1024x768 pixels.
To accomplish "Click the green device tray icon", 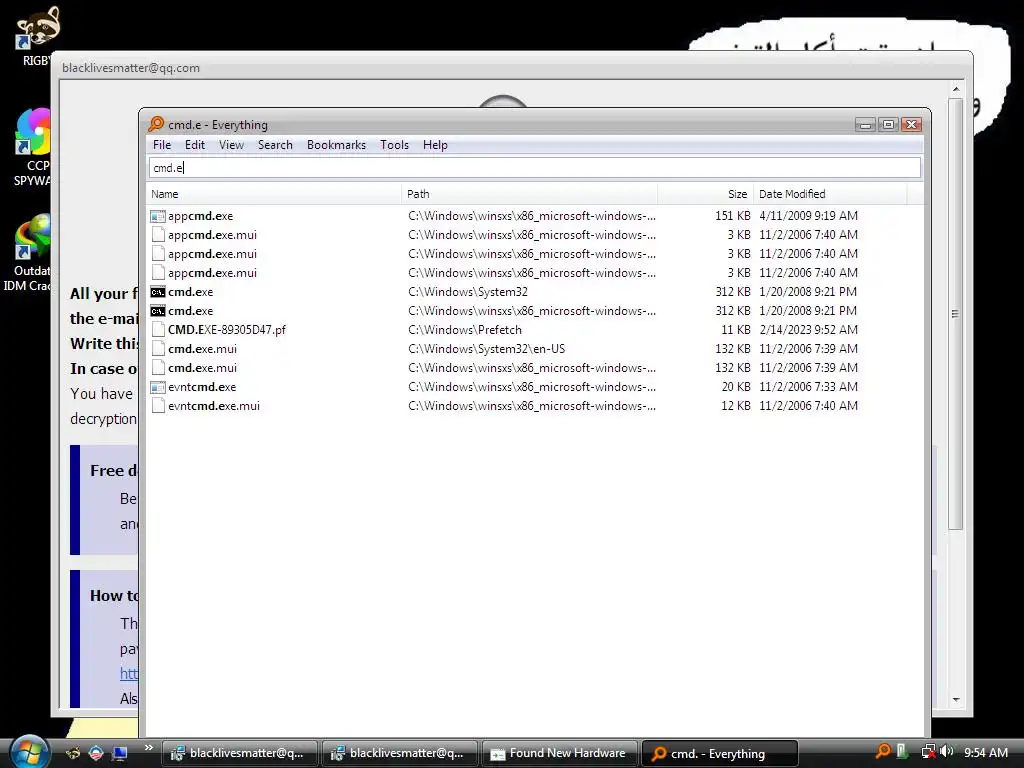I will coord(902,752).
